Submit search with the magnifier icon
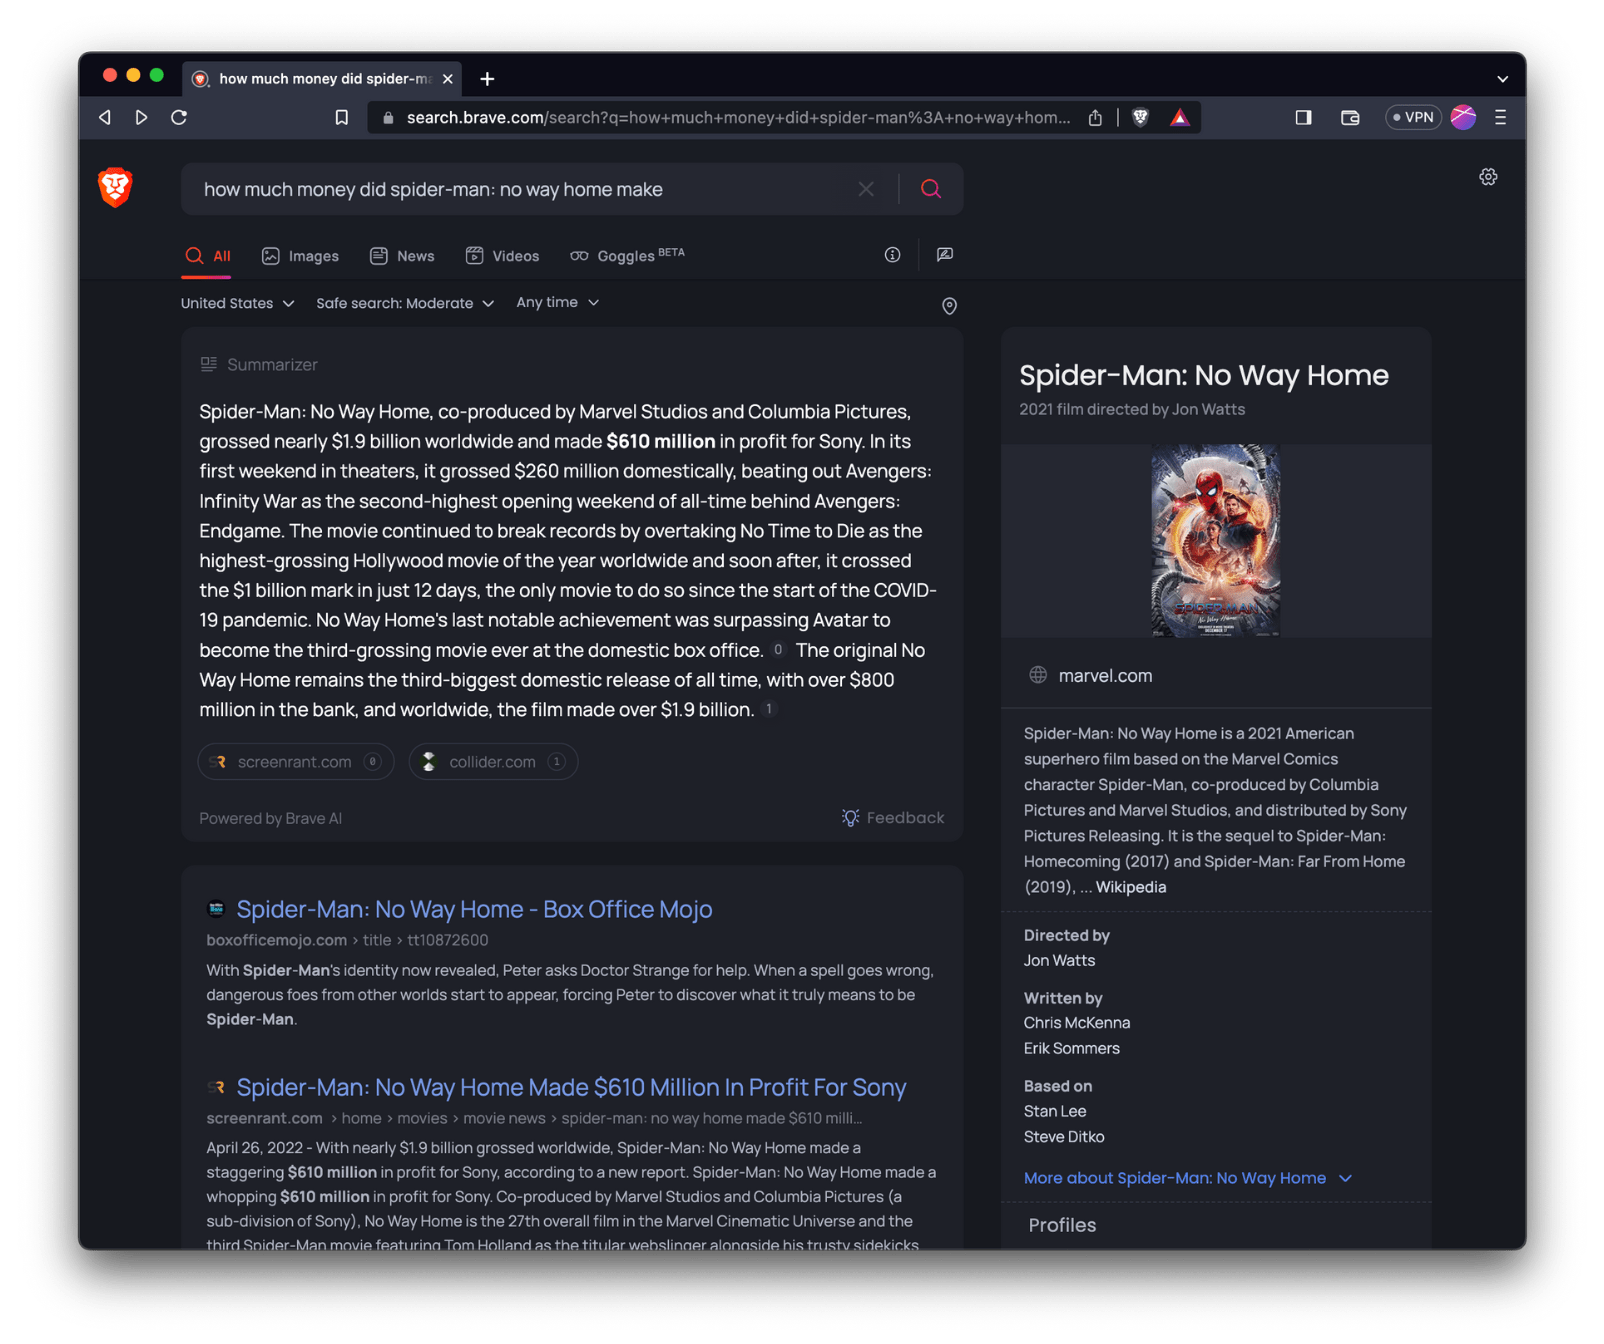1604x1344 pixels. [x=931, y=189]
